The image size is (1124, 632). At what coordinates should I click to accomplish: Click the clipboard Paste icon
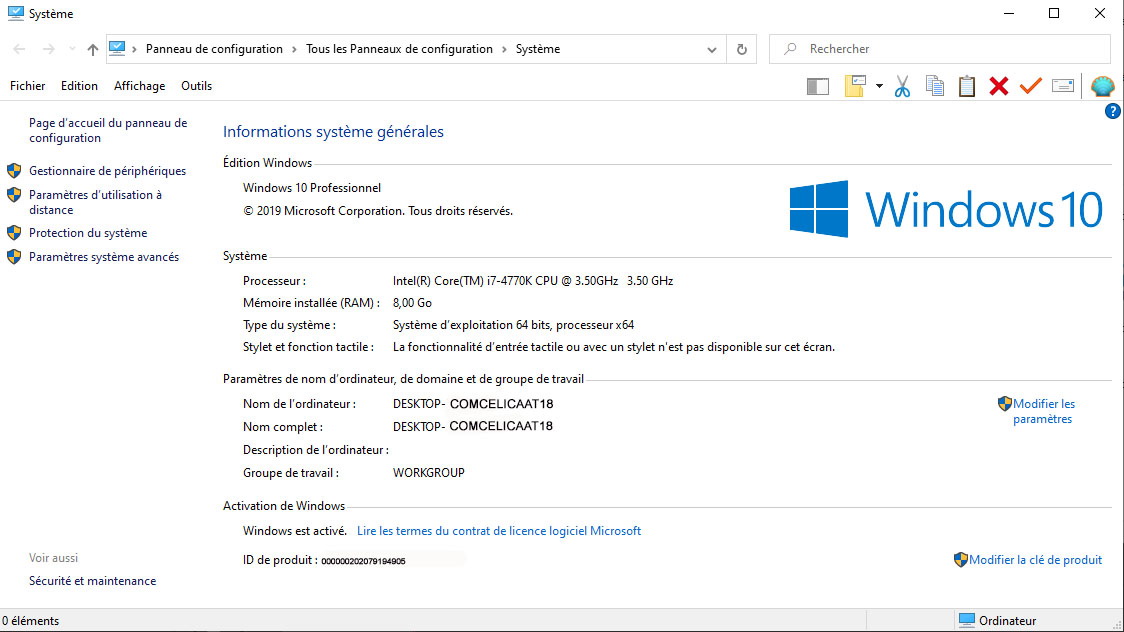966,86
